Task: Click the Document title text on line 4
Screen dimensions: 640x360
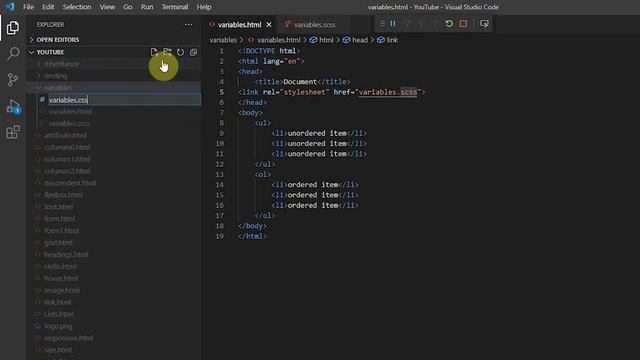Action: pos(300,82)
